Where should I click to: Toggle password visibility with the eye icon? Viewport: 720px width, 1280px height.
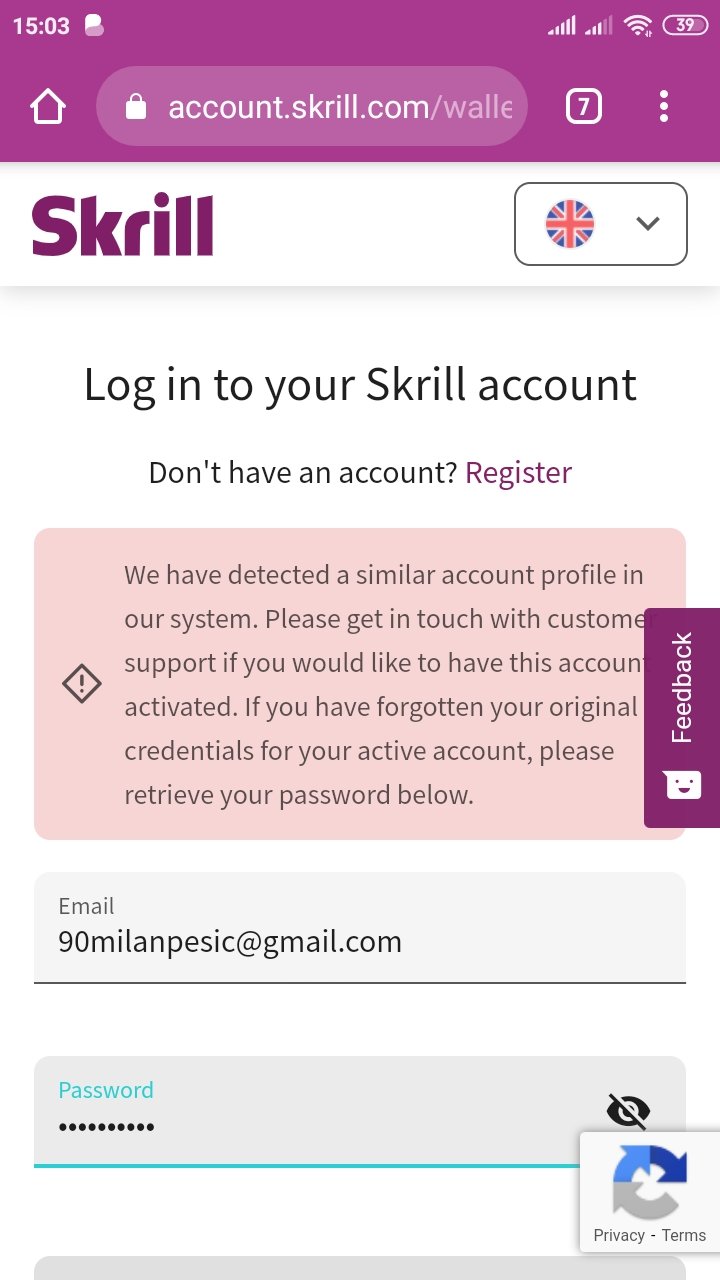coord(628,1110)
